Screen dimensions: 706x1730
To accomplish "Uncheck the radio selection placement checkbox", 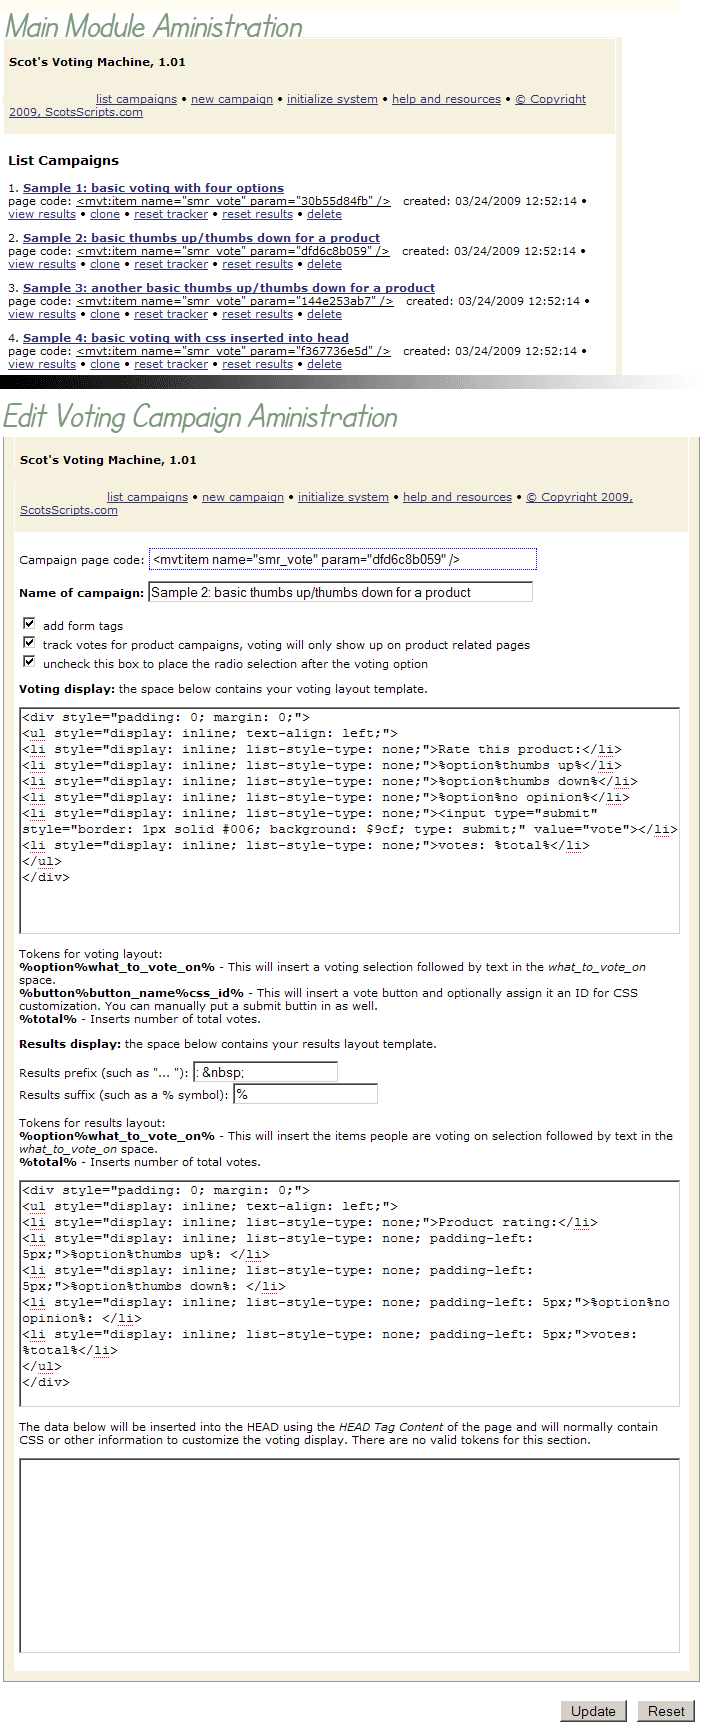I will [x=29, y=661].
